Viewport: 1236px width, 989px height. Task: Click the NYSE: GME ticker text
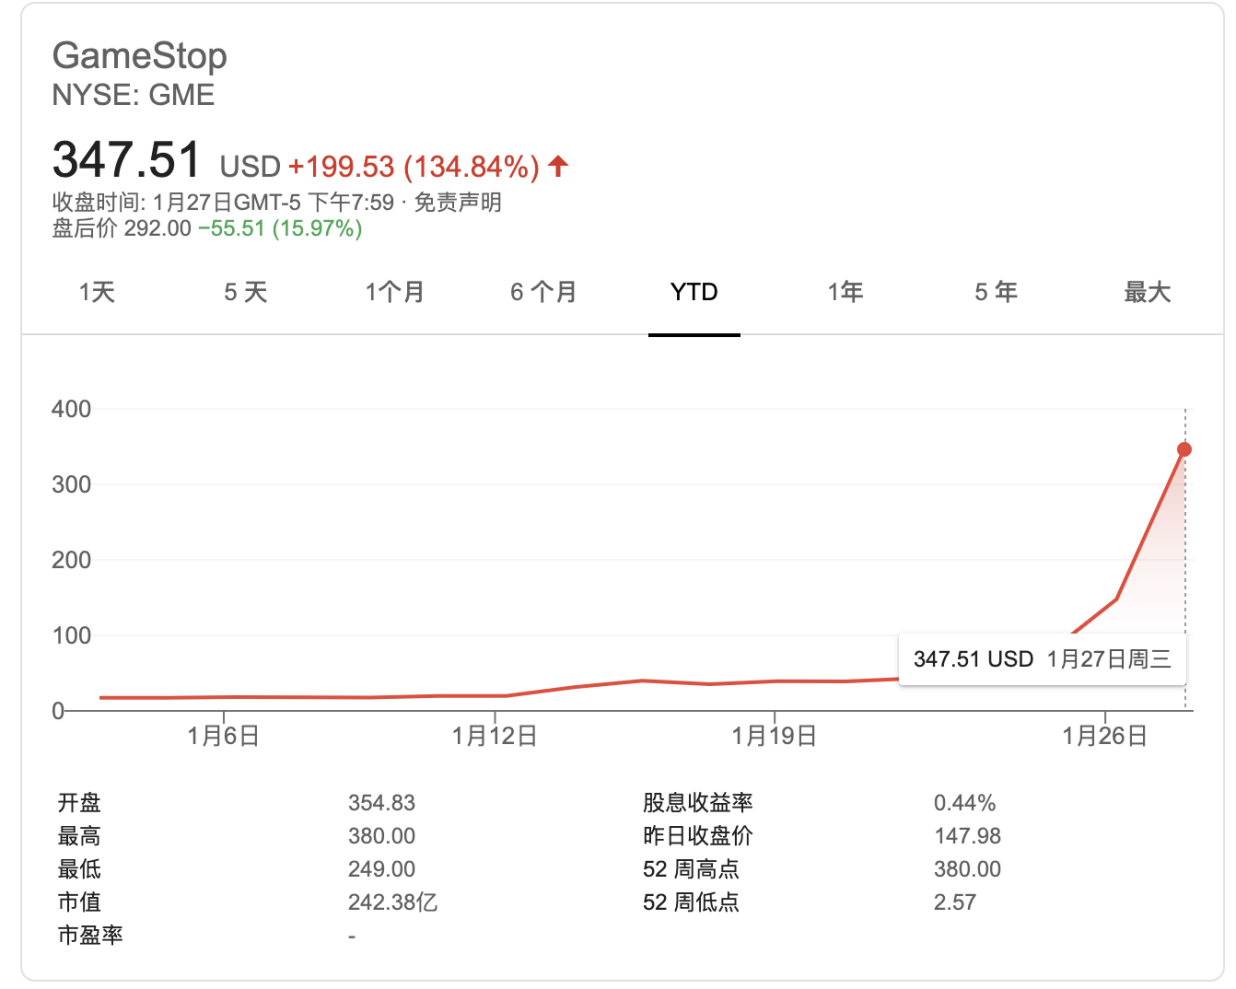pos(134,95)
